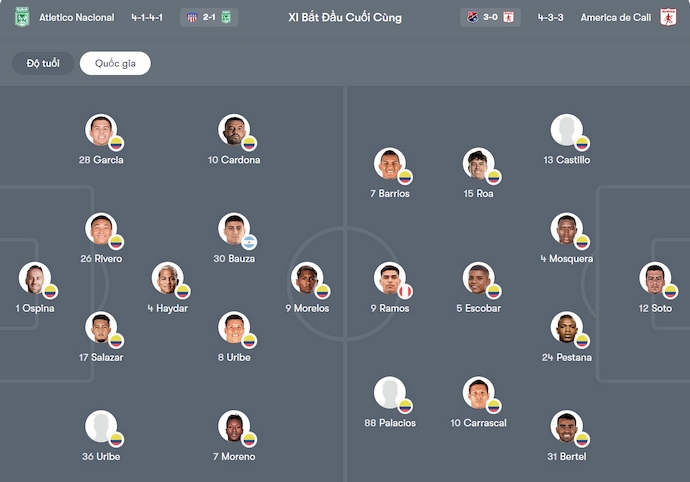Click the Colombia flag next to Morelos

coord(322,291)
